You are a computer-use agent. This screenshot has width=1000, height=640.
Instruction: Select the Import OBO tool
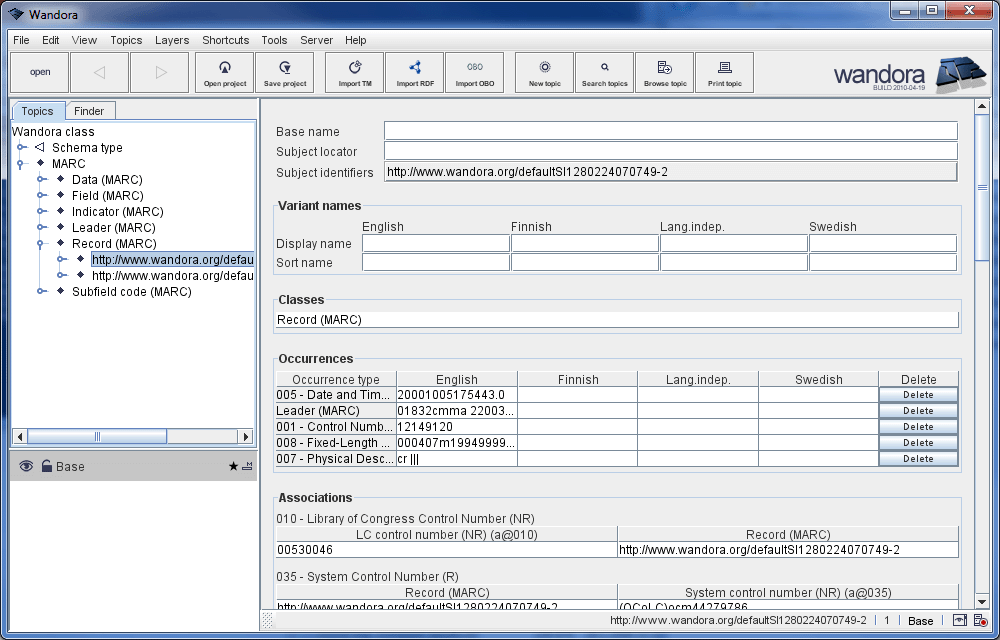click(474, 72)
